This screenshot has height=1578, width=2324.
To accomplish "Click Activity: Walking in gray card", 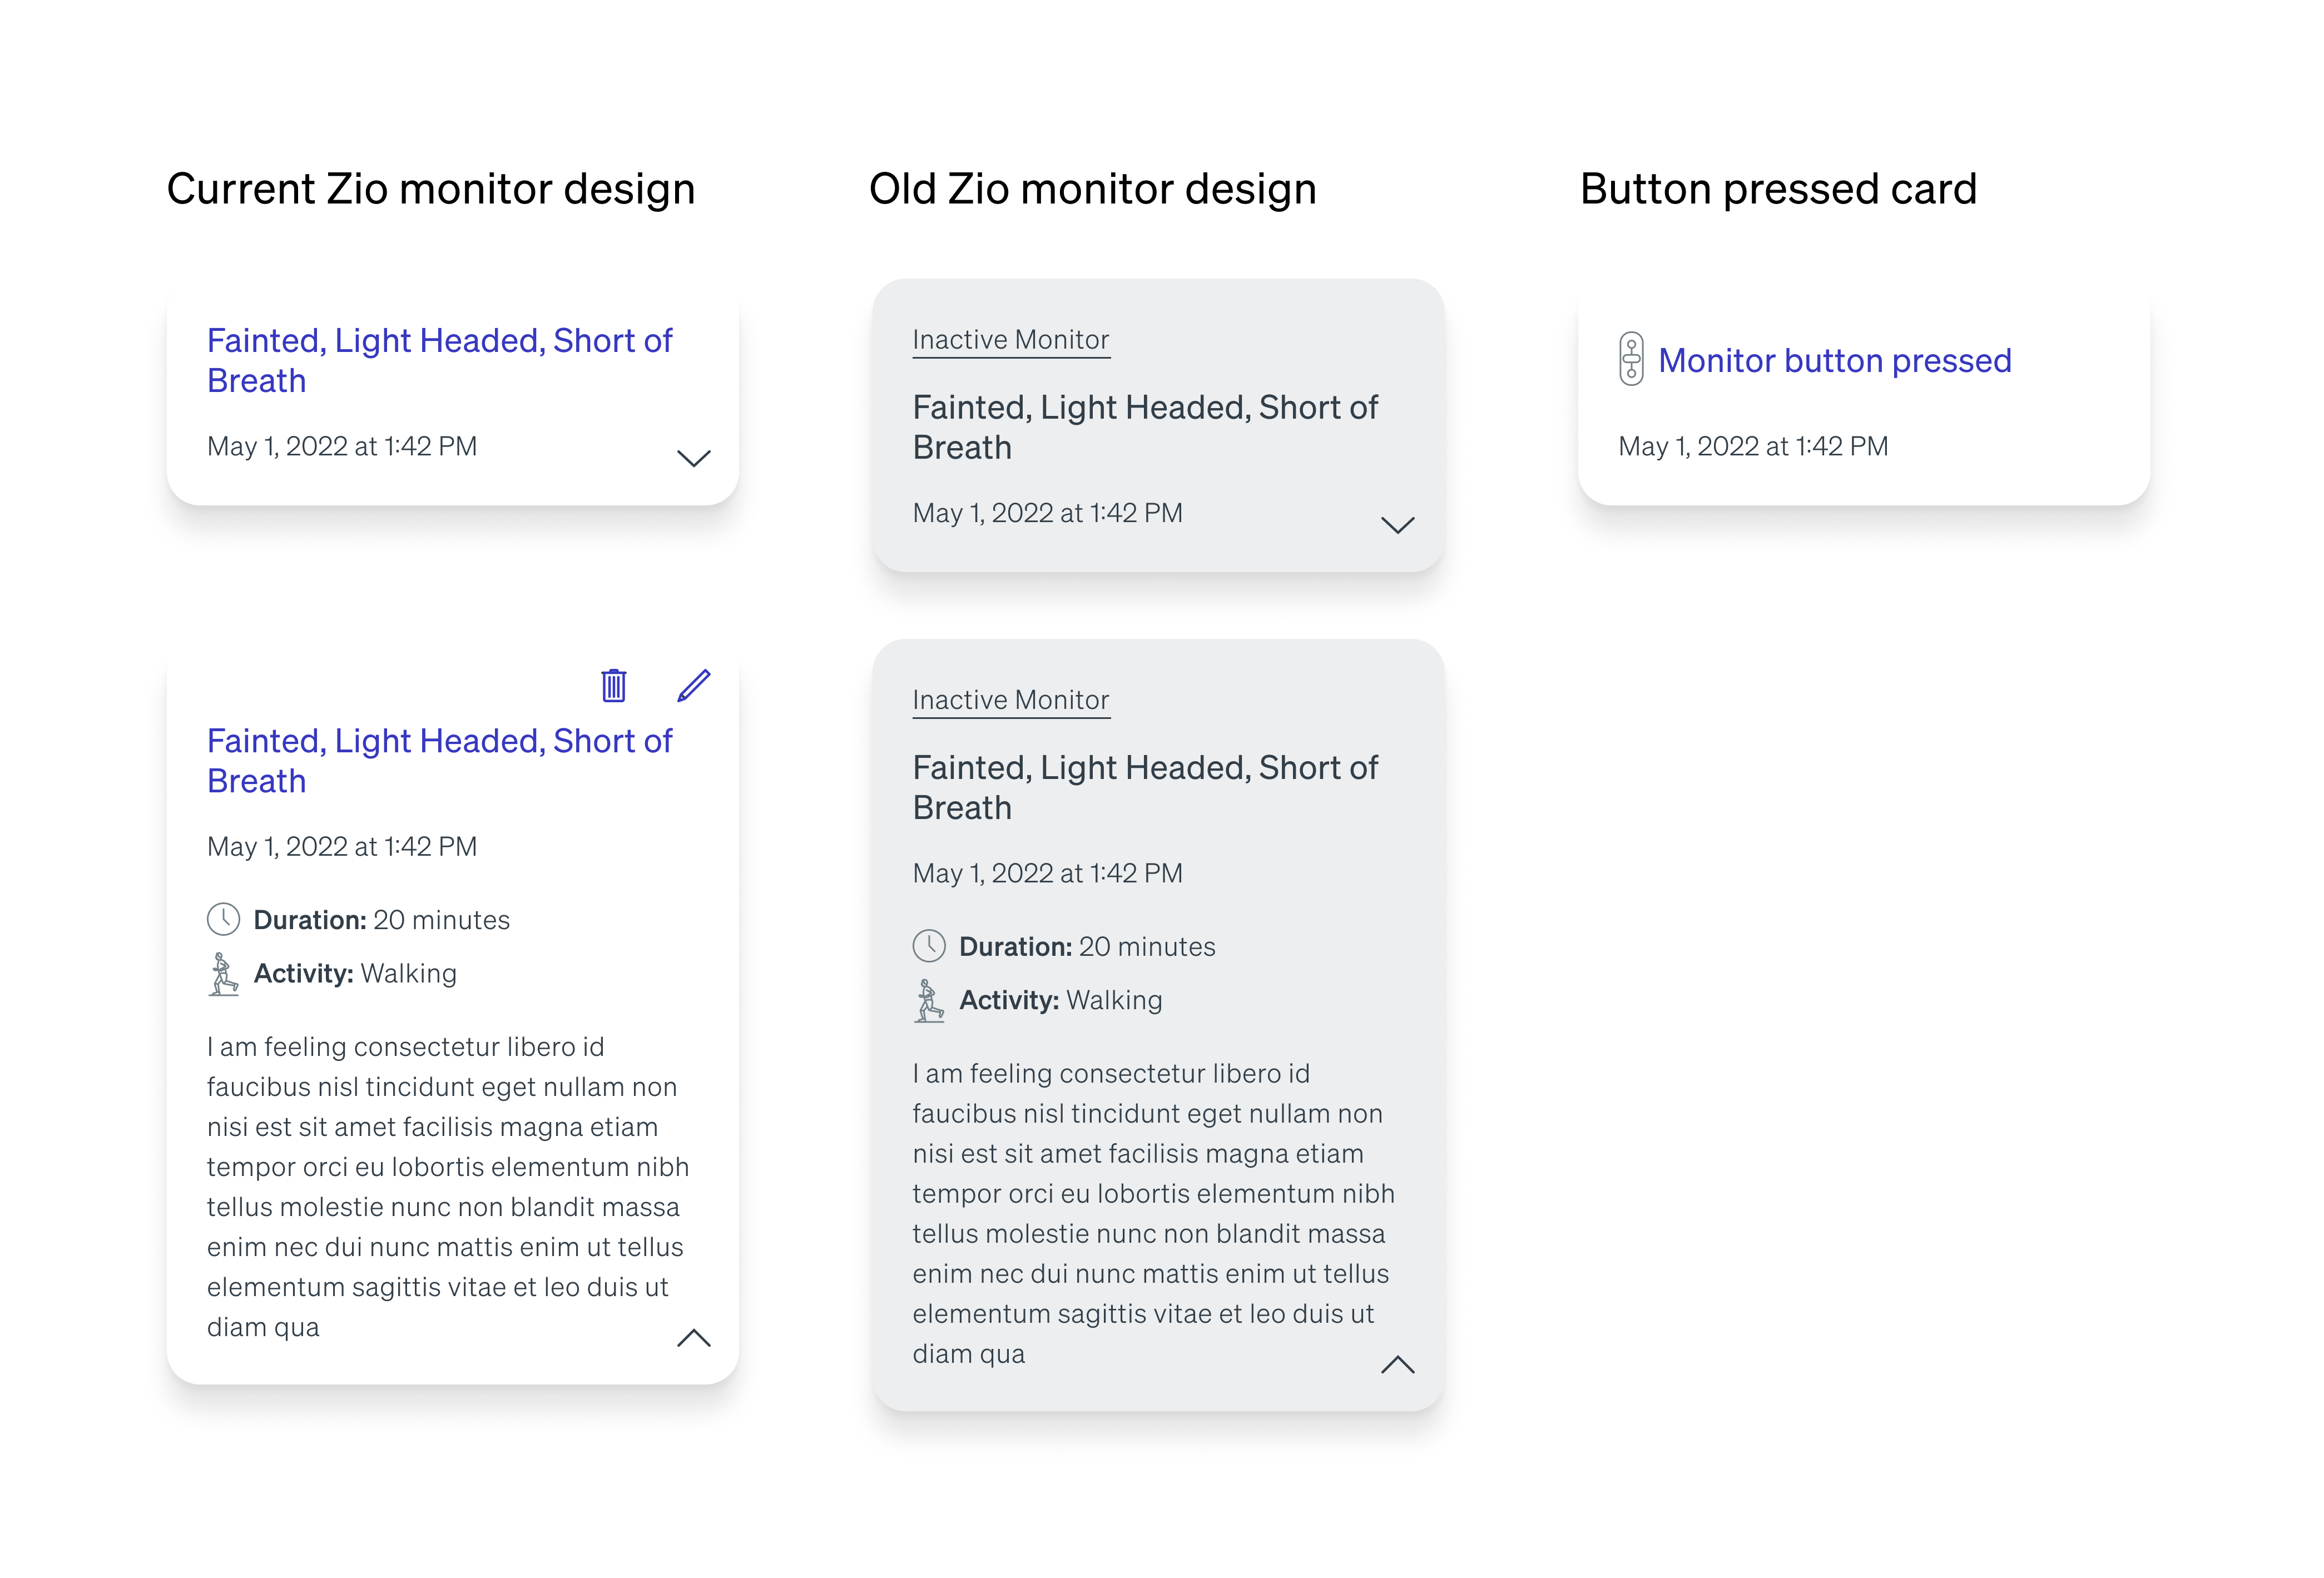I will (x=1061, y=1000).
